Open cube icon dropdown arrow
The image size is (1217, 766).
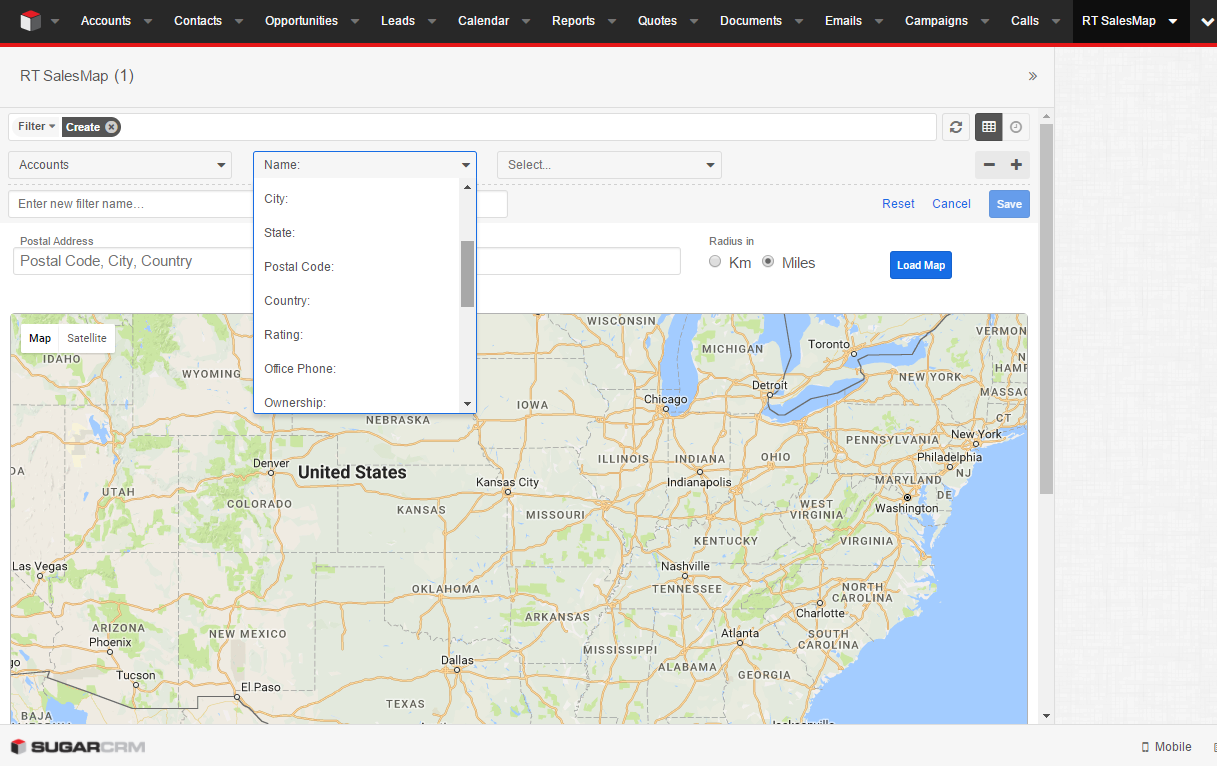coord(55,21)
